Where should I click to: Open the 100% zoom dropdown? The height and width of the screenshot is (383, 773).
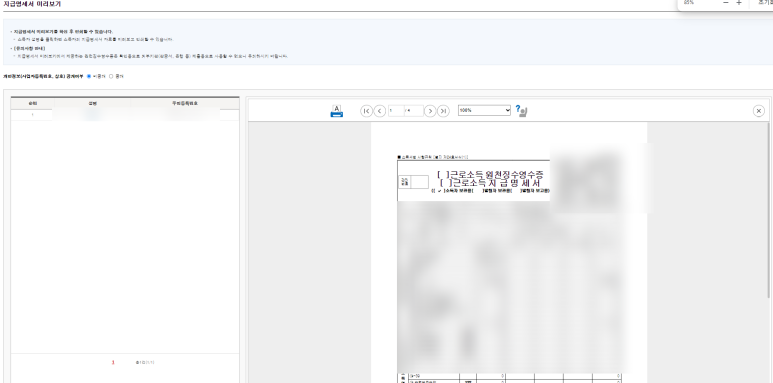click(484, 110)
